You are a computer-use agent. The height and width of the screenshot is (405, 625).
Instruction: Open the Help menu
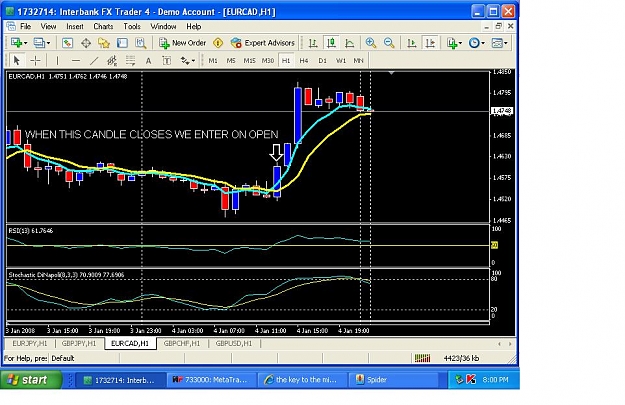coord(194,26)
